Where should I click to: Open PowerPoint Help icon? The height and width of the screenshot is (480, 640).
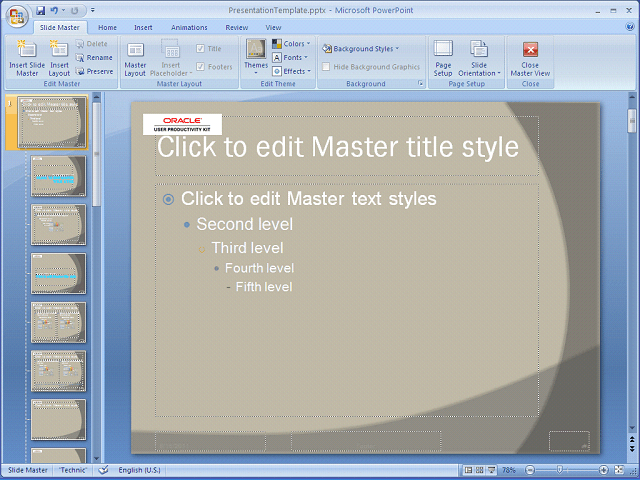[x=630, y=27]
